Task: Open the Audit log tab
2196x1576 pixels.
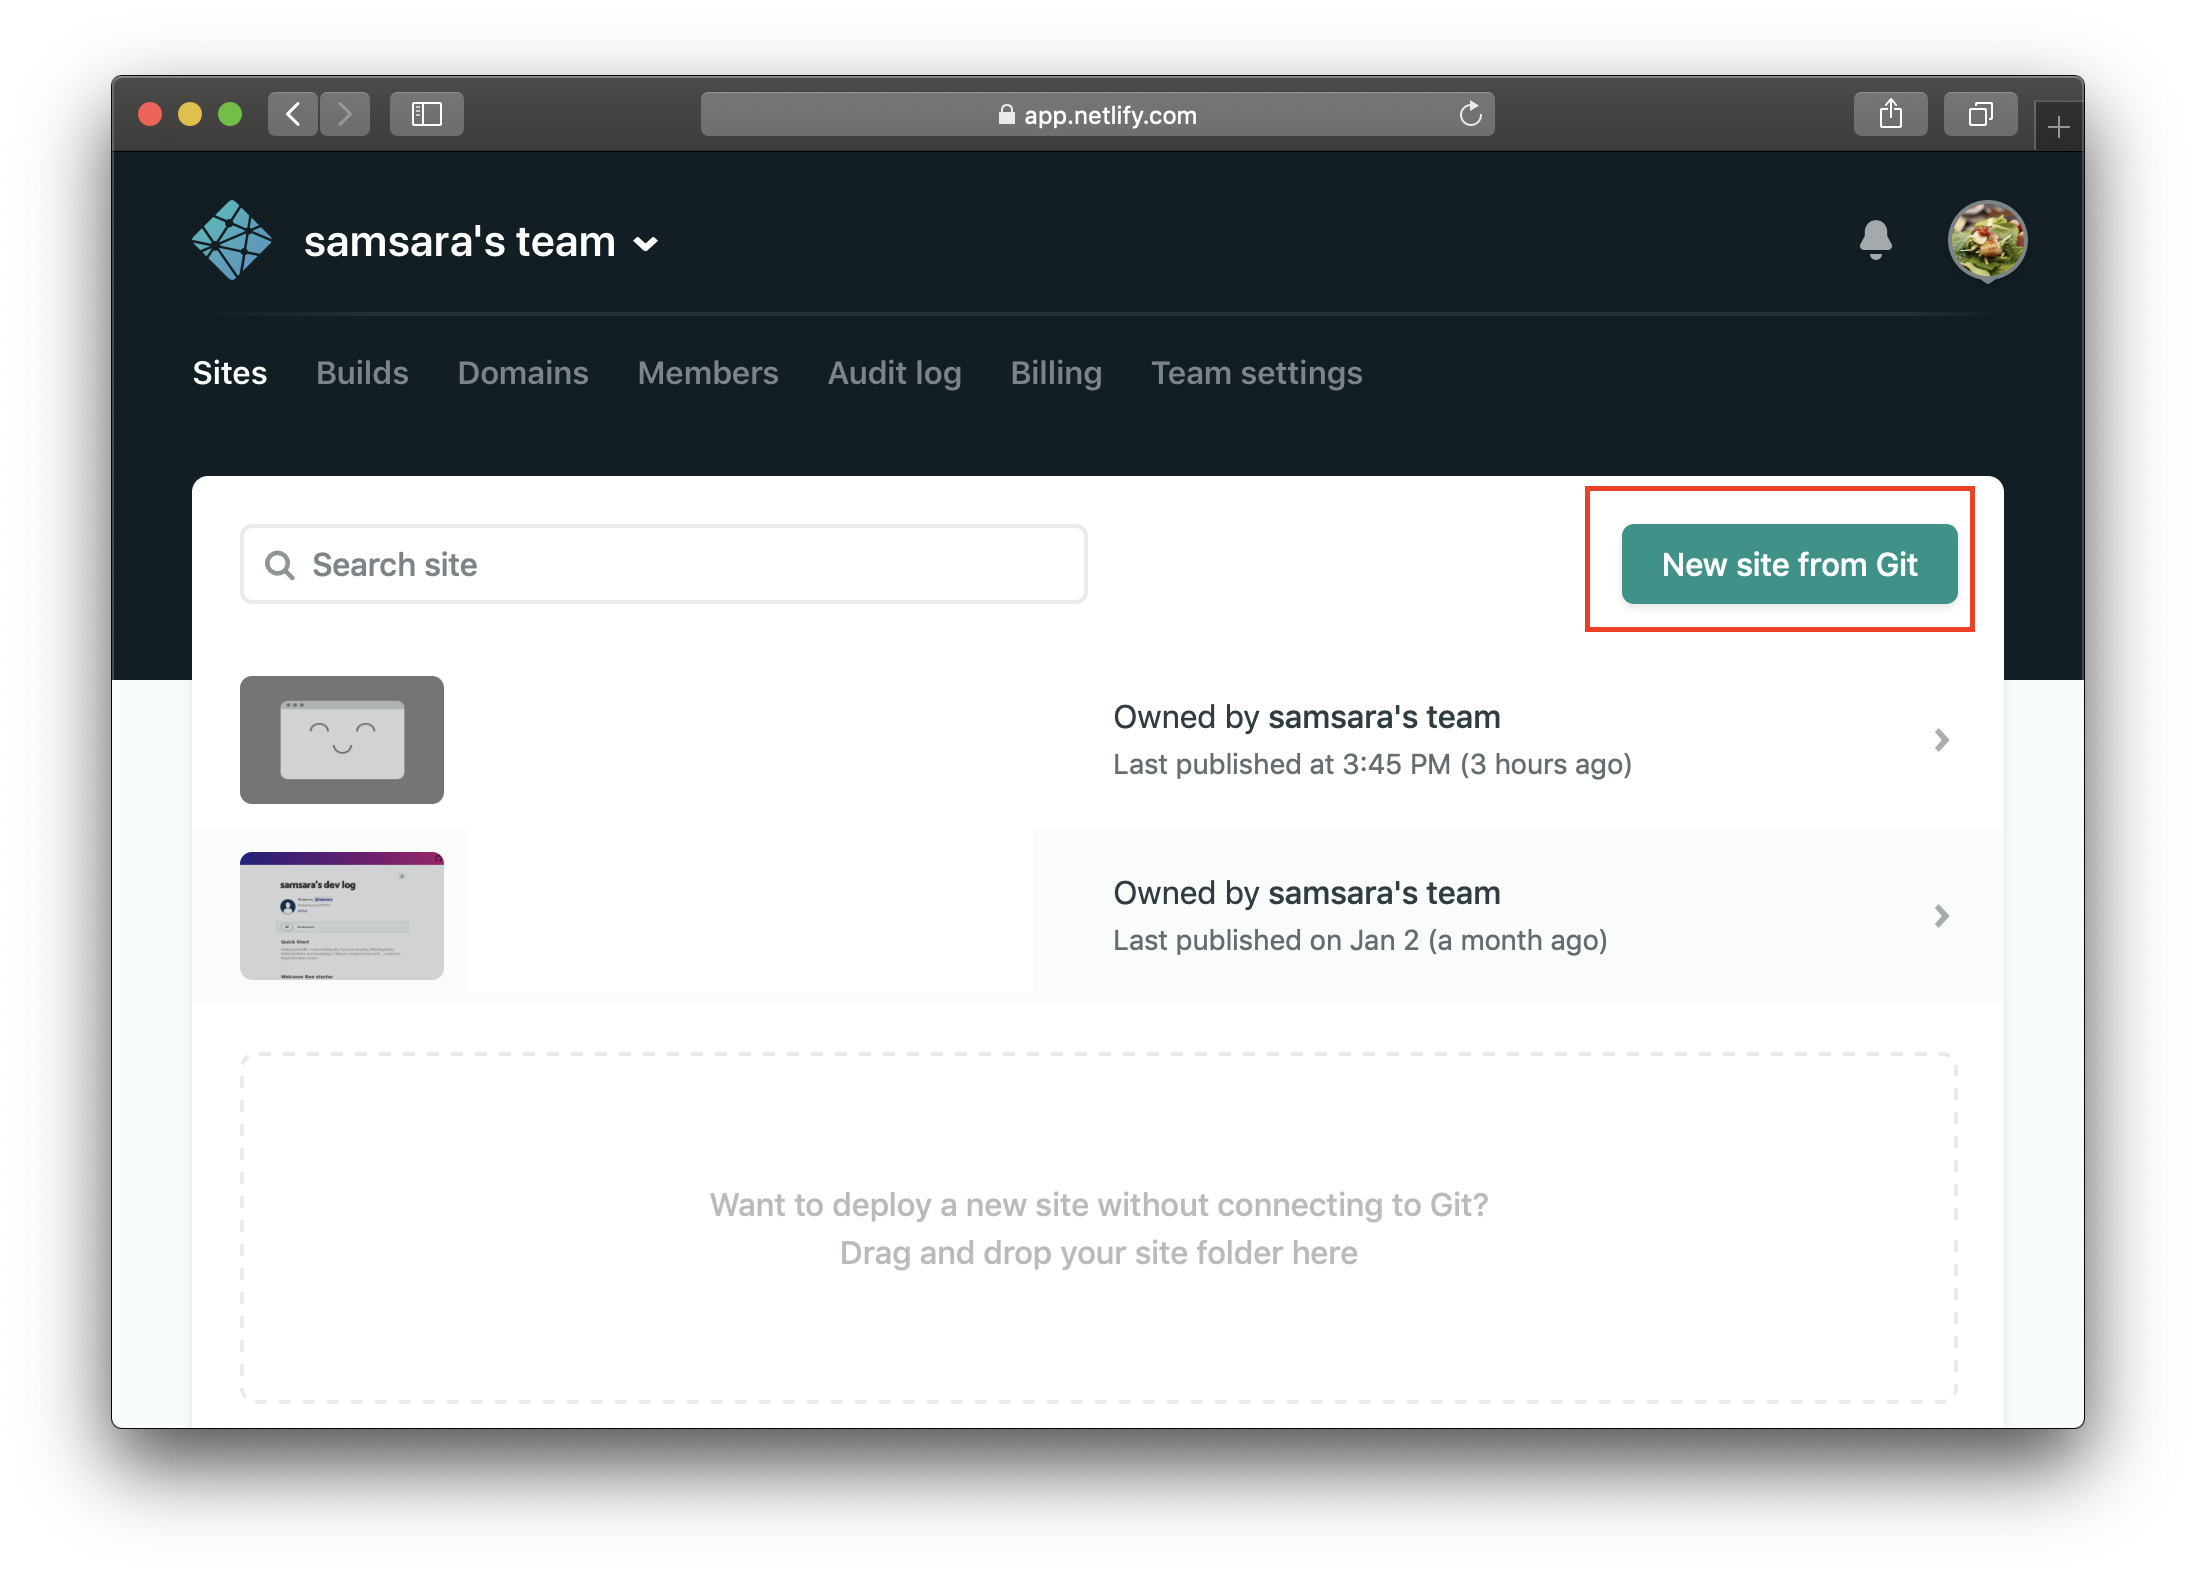Action: 894,373
